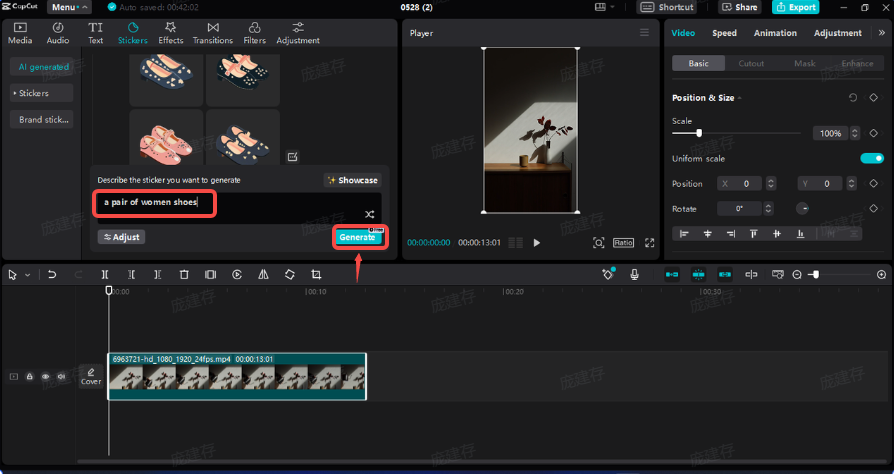Select the Mask sub-tab
Image resolution: width=894 pixels, height=474 pixels.
[804, 63]
